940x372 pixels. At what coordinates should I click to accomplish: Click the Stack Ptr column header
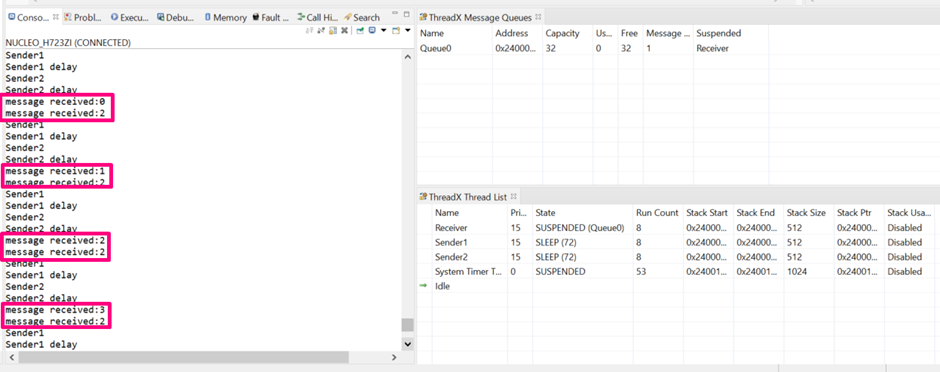coord(859,213)
